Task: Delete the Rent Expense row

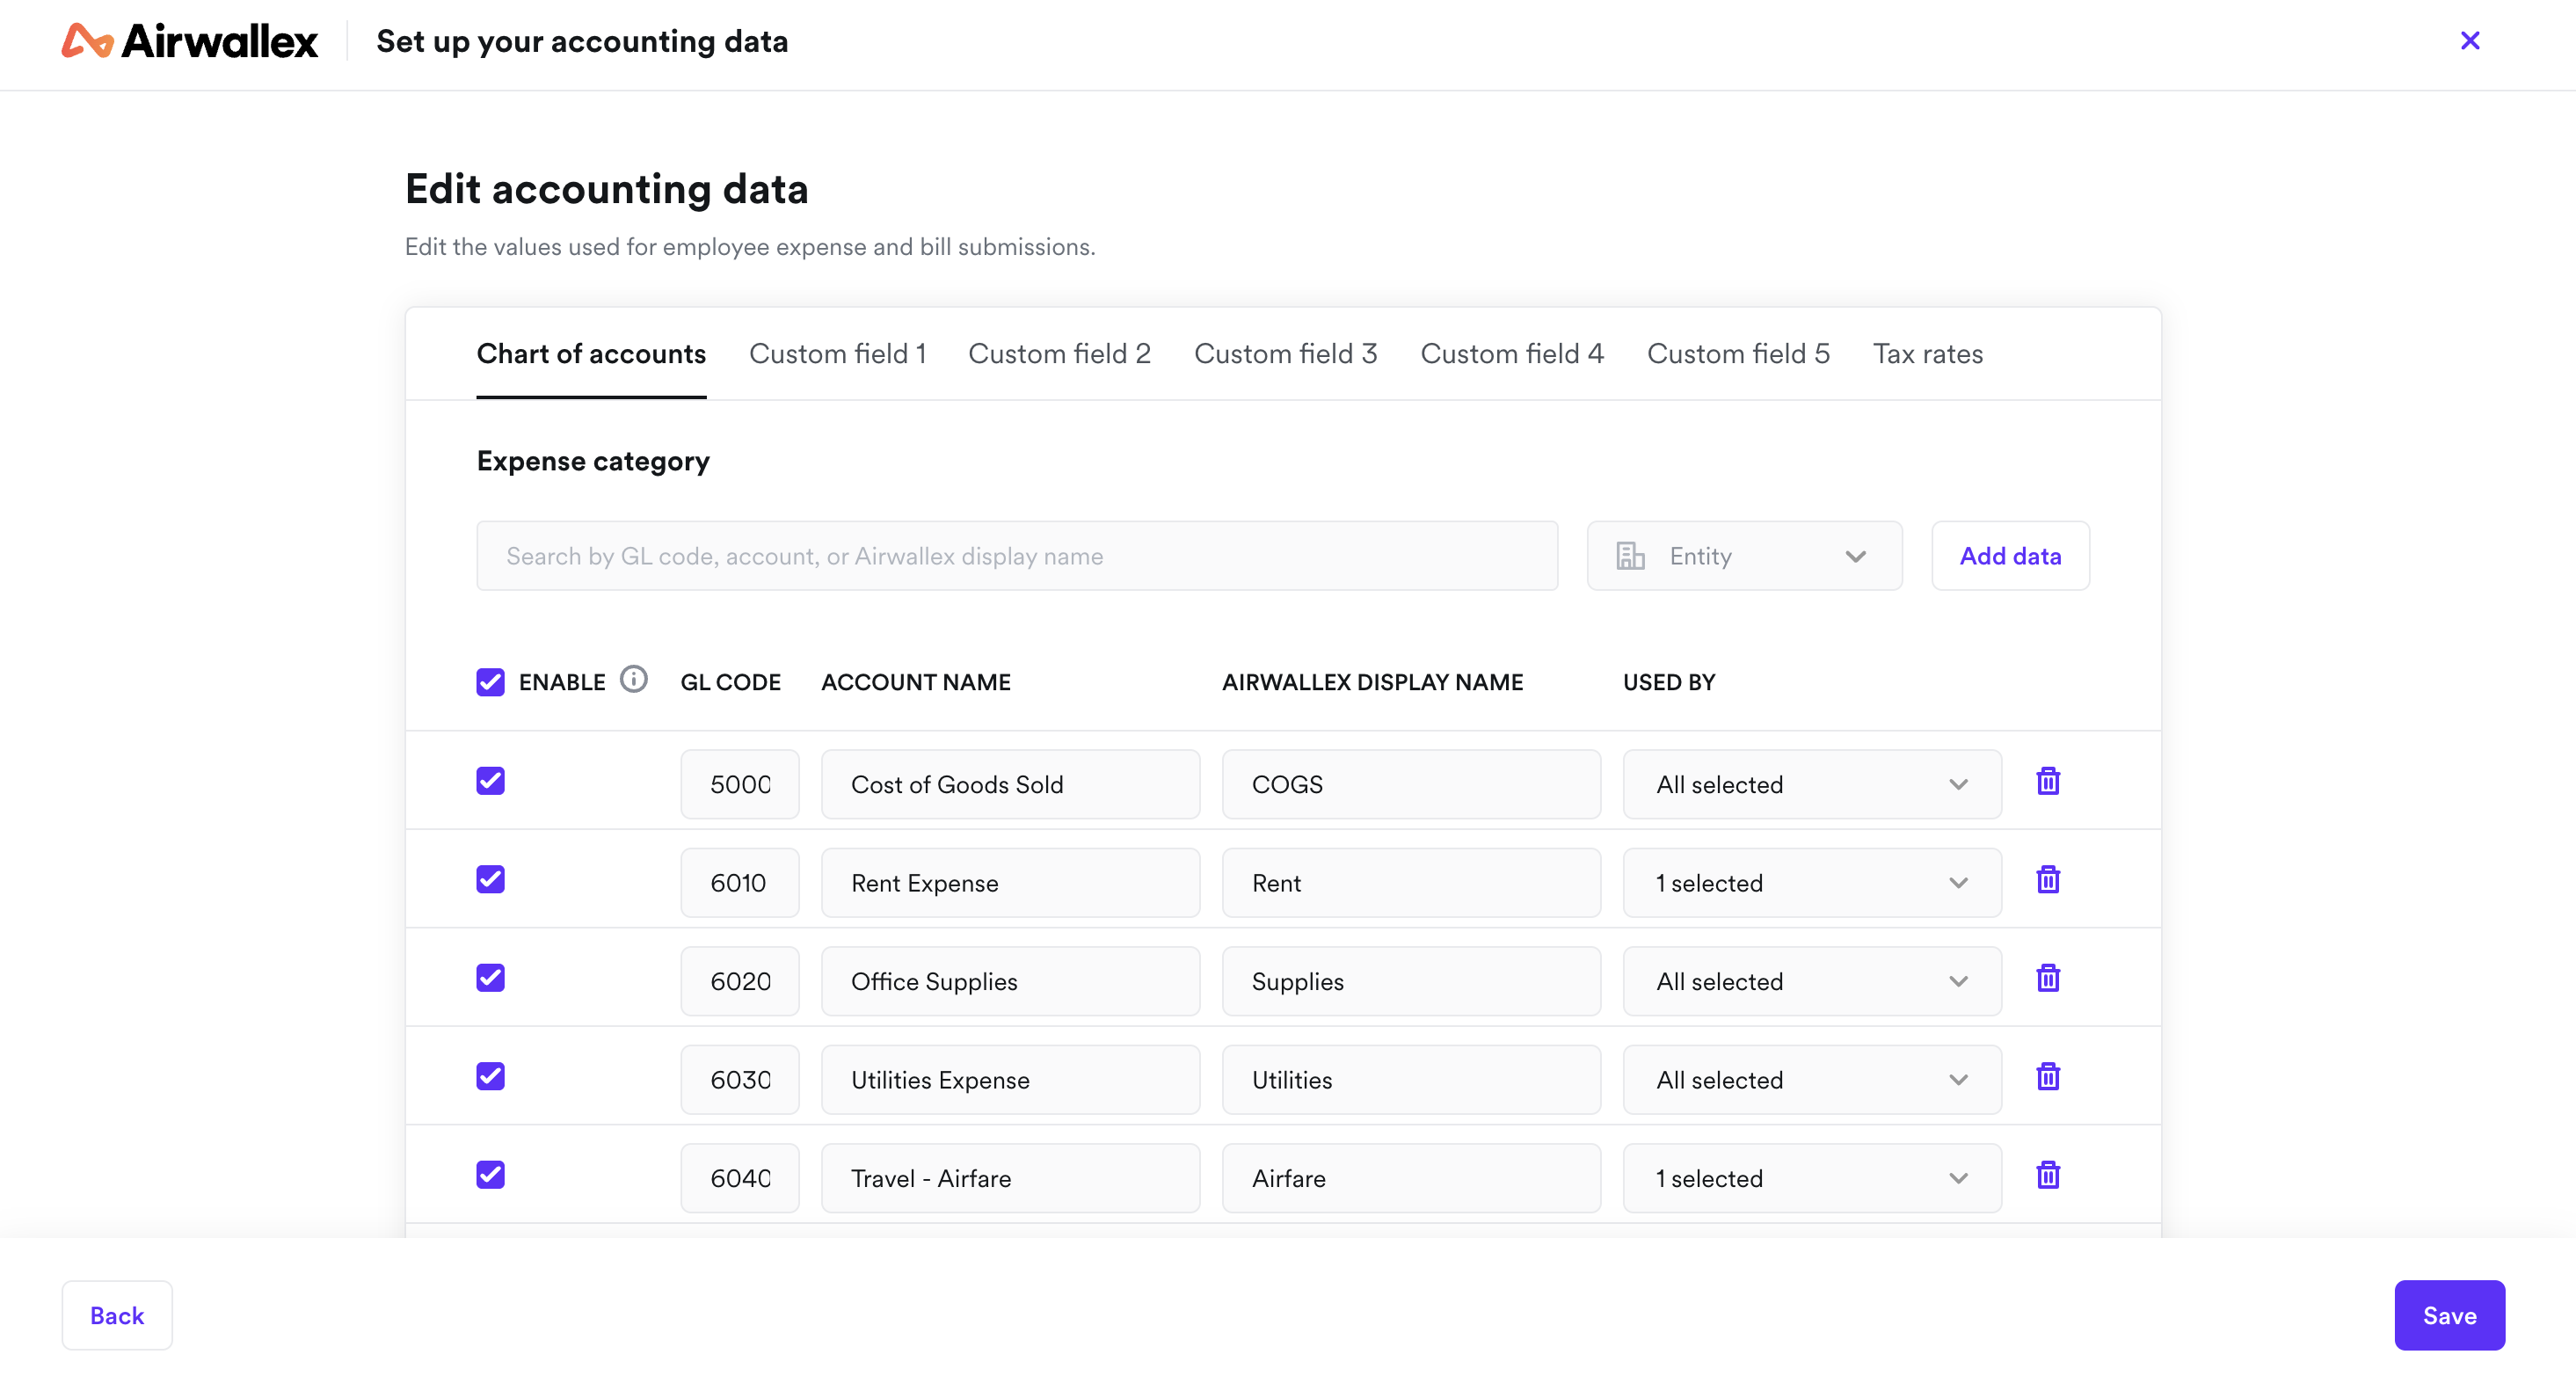Action: point(2048,880)
